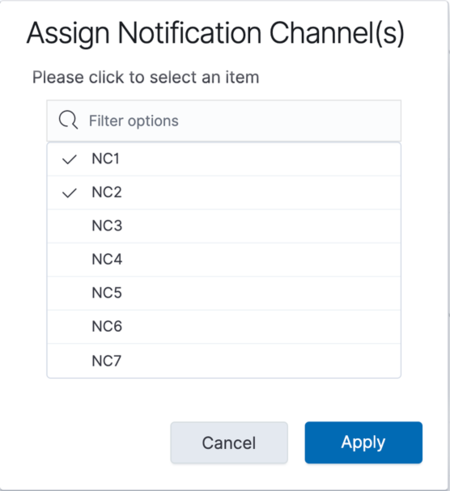Focus the Filter options search field

click(x=224, y=121)
